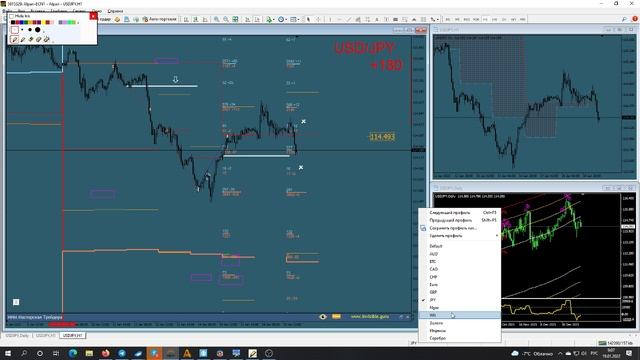The image size is (640, 360).
Task: Close the ink drawing palette
Action: 93,16
